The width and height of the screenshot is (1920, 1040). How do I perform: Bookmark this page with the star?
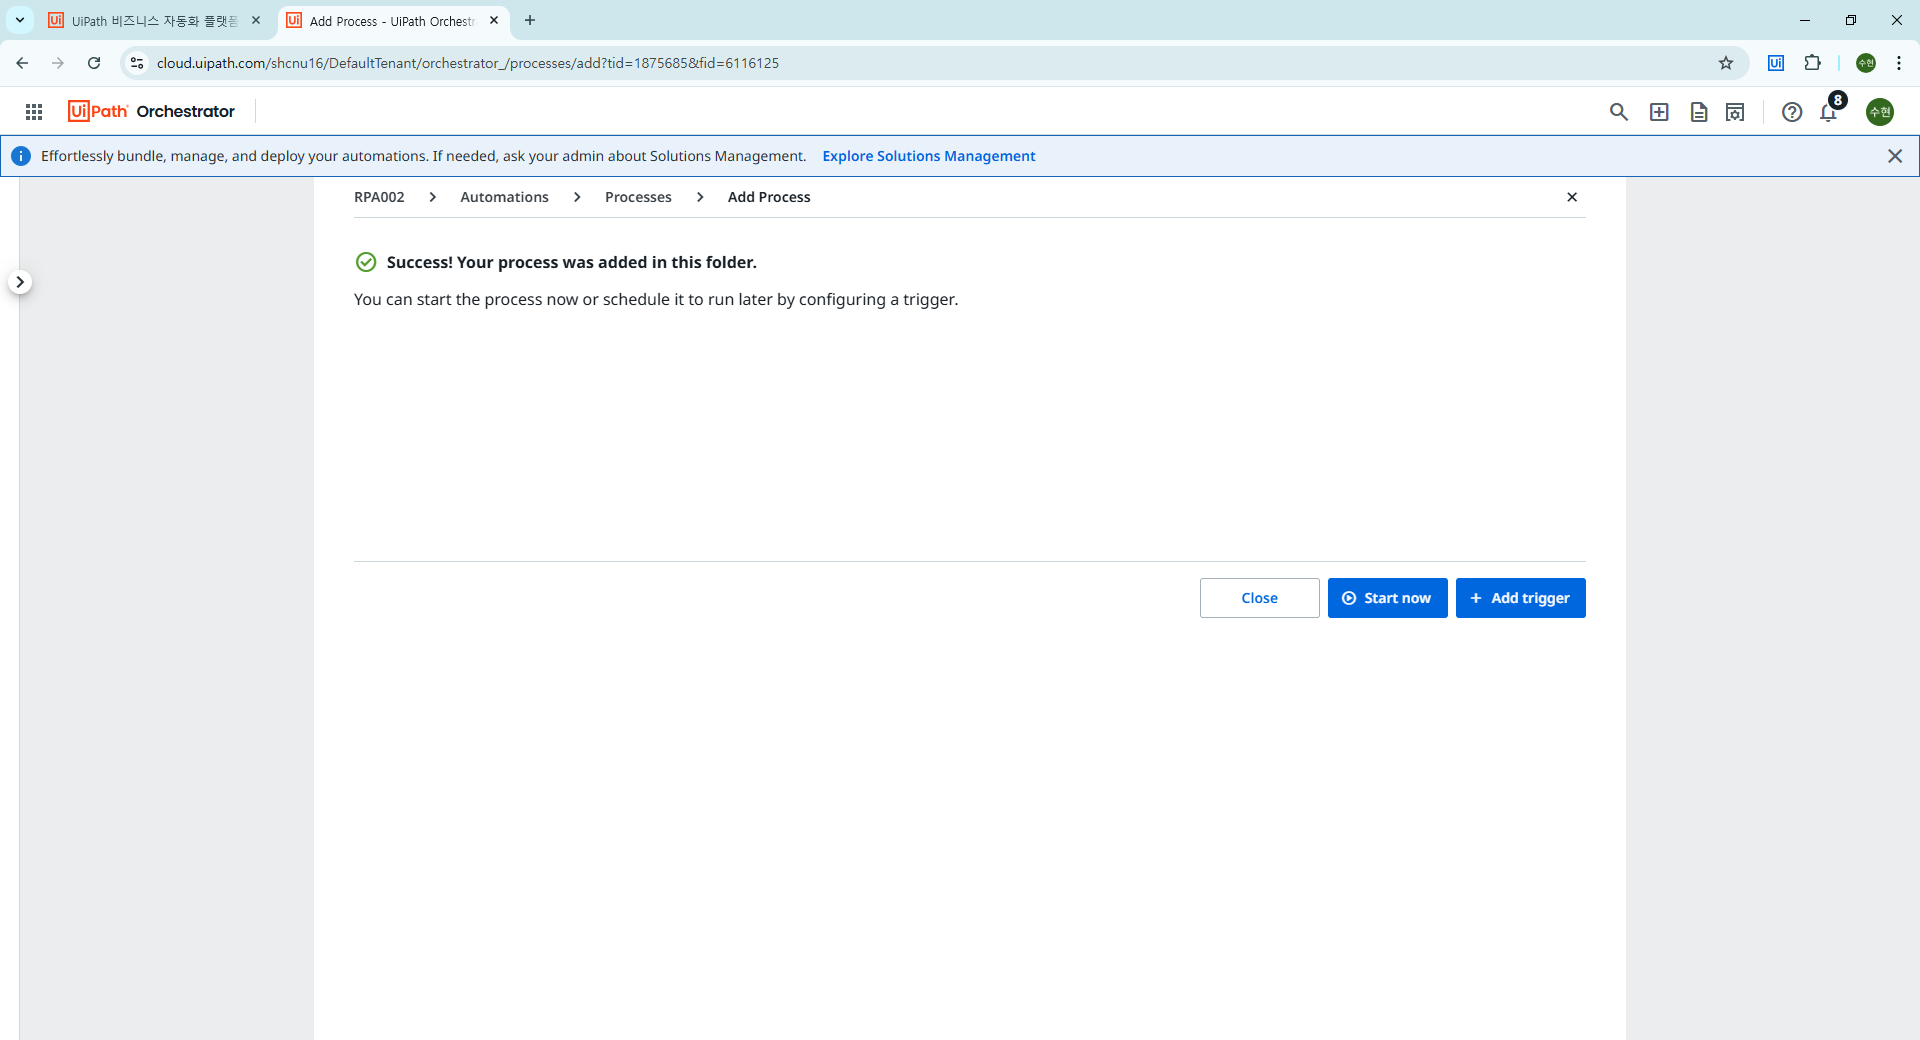tap(1726, 63)
